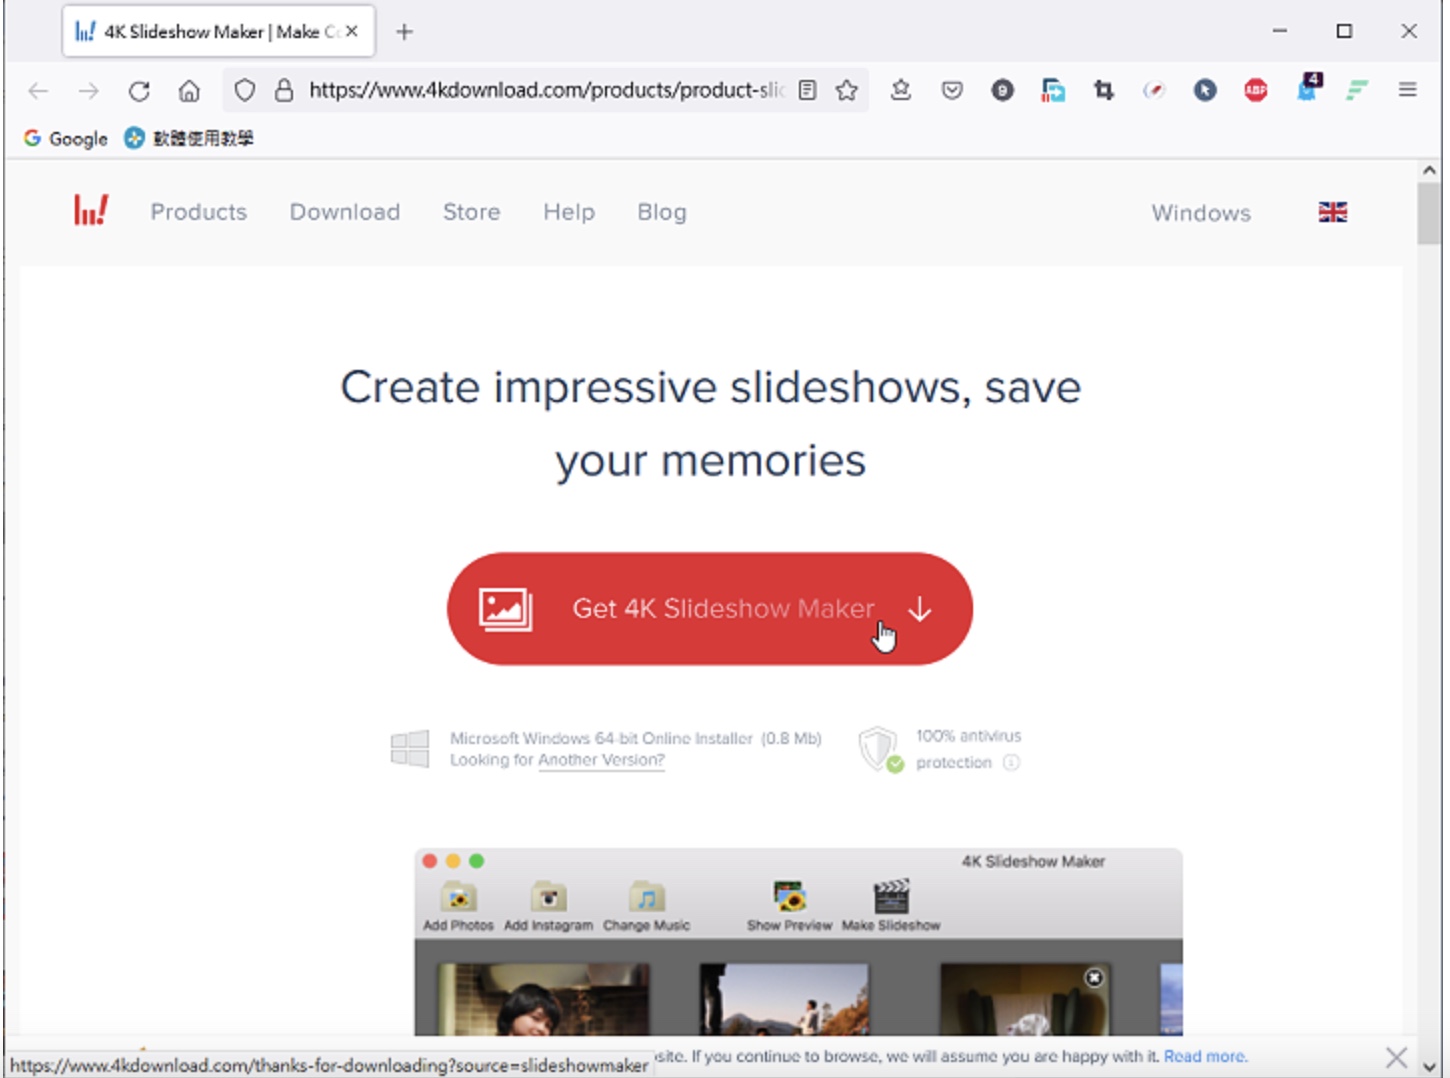The height and width of the screenshot is (1078, 1450).
Task: Click the browser Back arrow
Action: (38, 91)
